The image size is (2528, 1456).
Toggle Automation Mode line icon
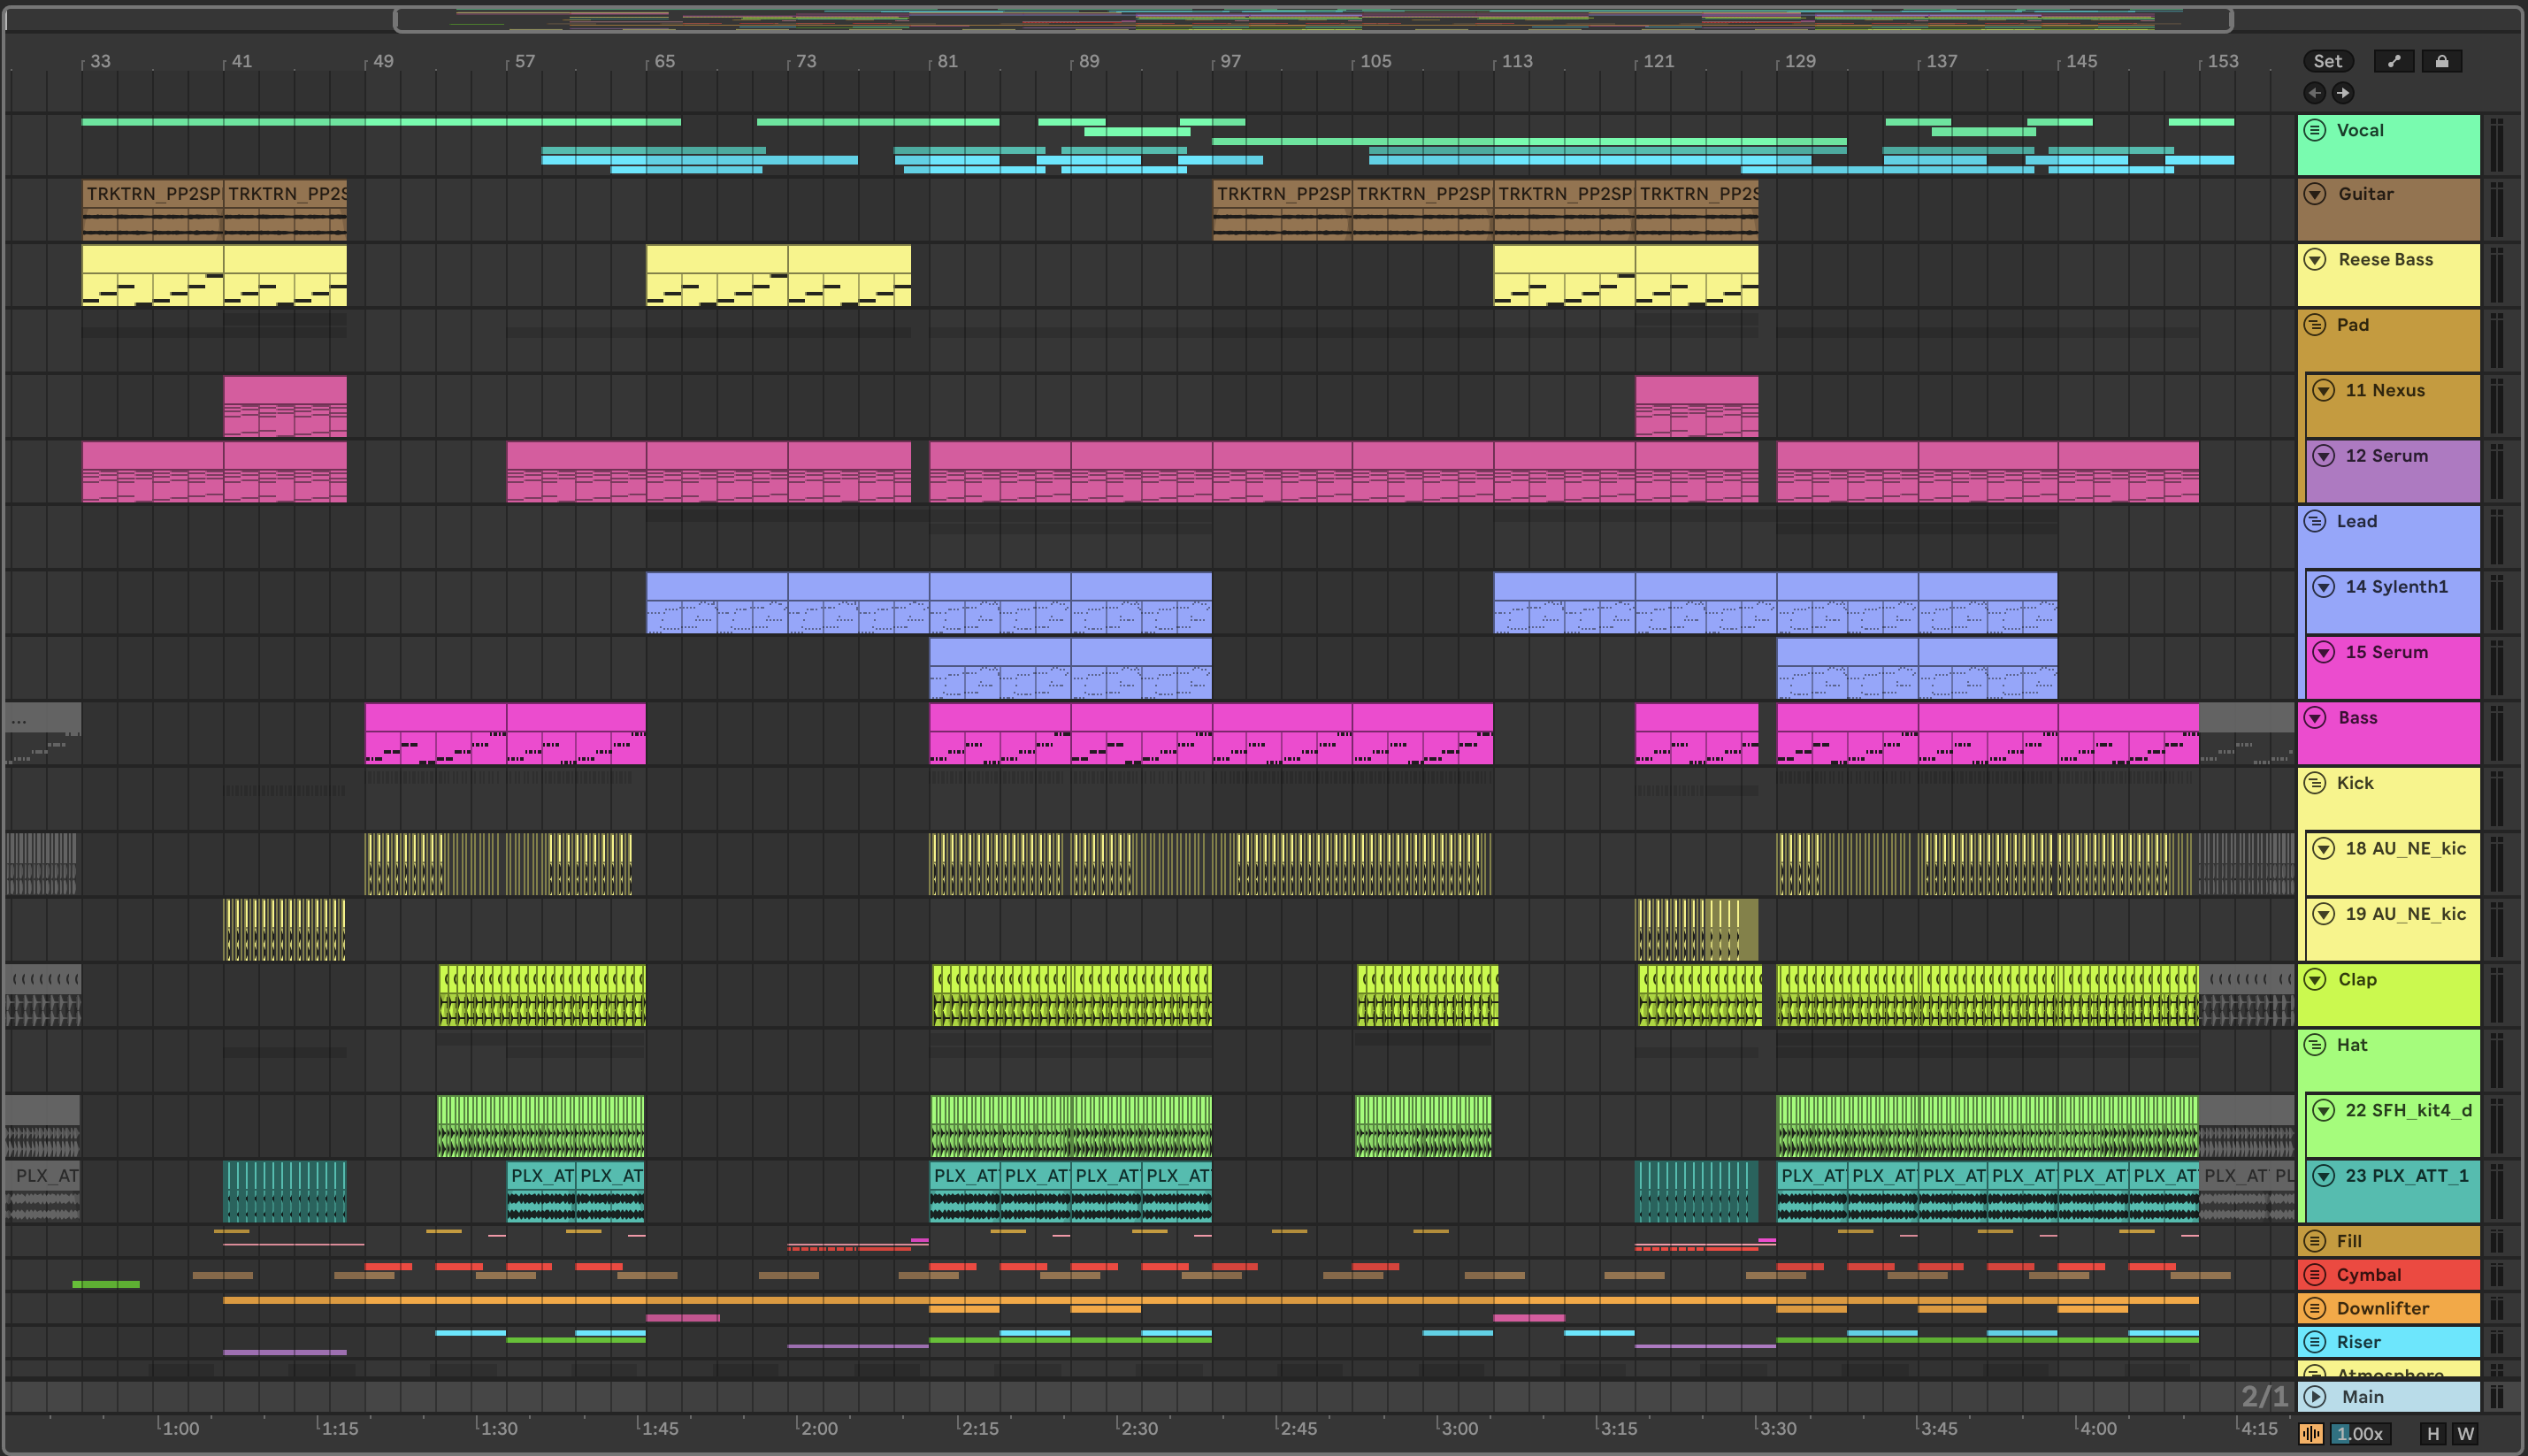(2394, 61)
